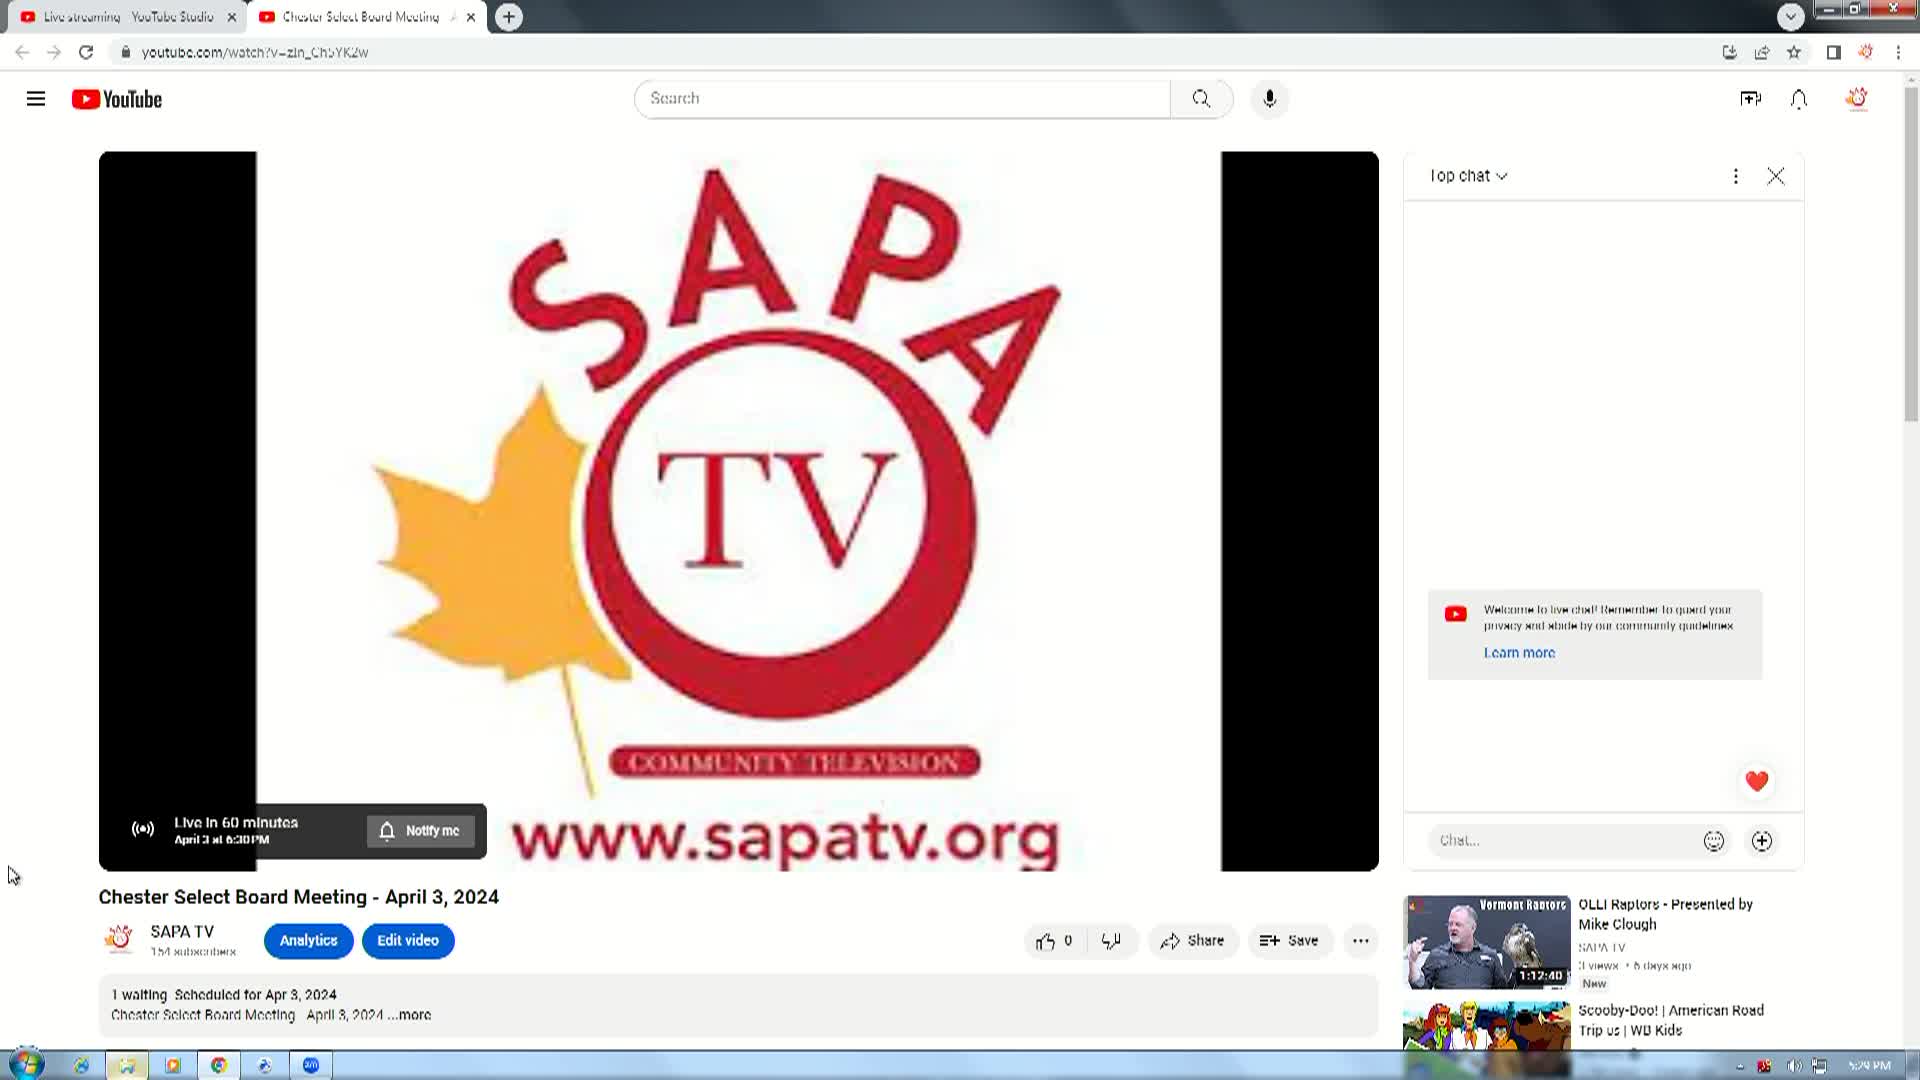Image resolution: width=1920 pixels, height=1080 pixels.
Task: Click the page vertical scrollbar
Action: pyautogui.click(x=1910, y=255)
